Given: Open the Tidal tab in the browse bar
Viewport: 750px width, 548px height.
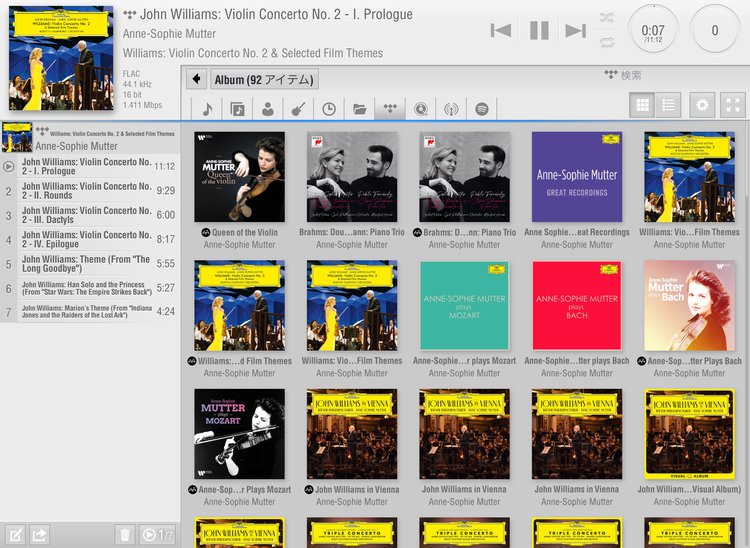Looking at the screenshot, I should click(390, 109).
